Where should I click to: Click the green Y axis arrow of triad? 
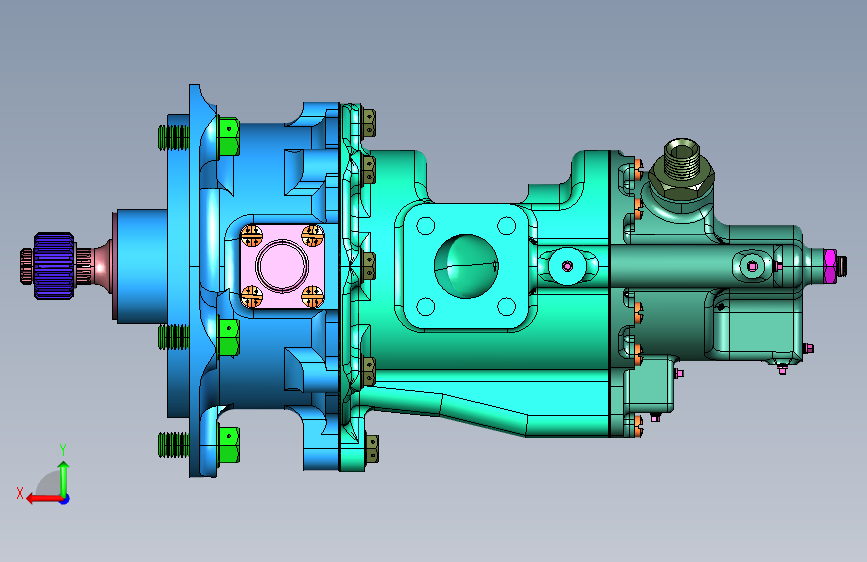(64, 479)
